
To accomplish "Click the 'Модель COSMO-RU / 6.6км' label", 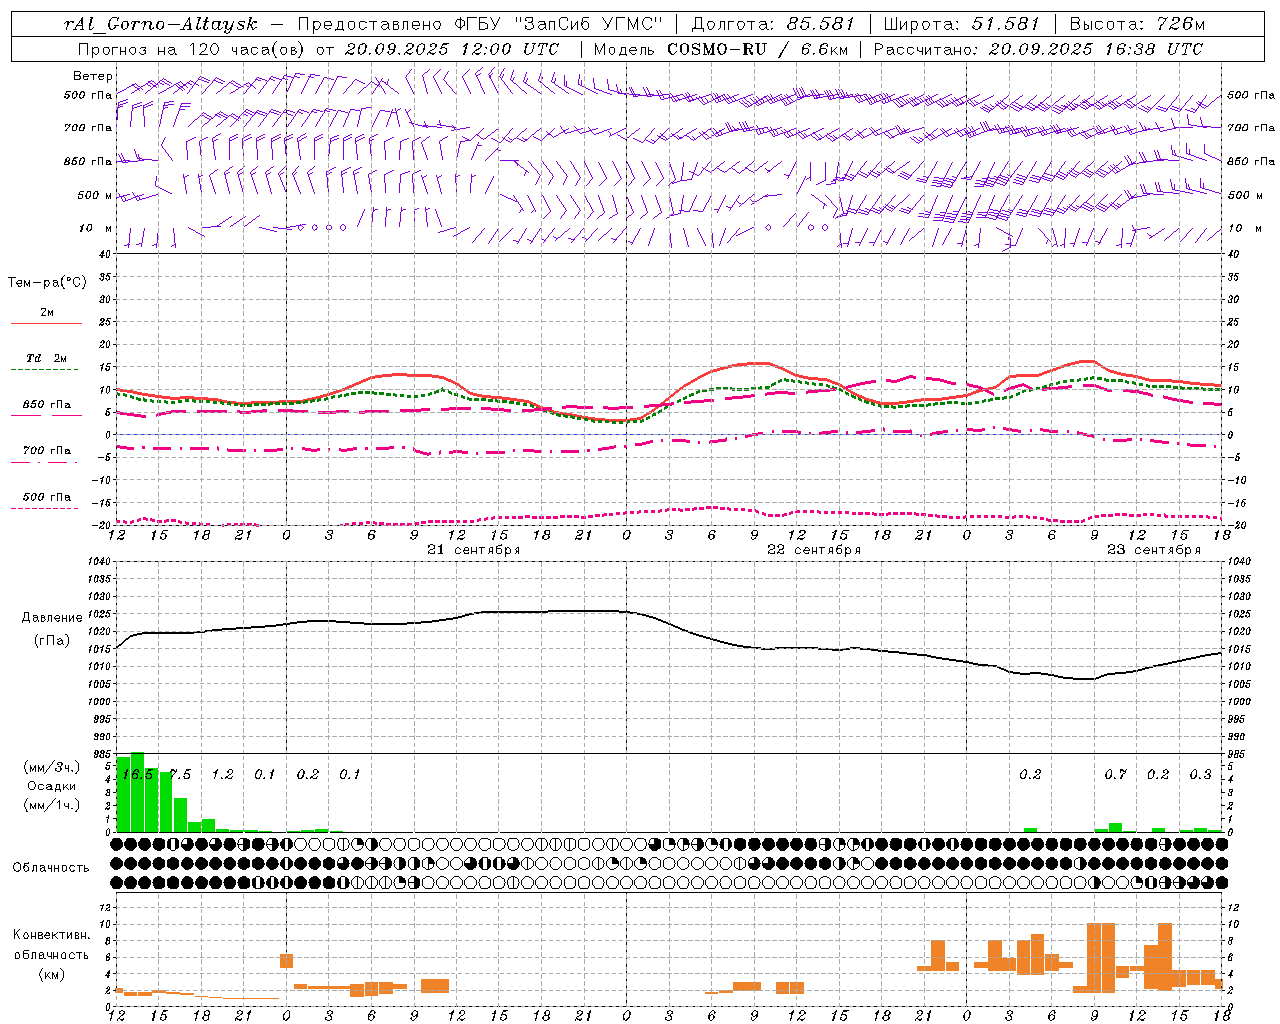I will (720, 49).
